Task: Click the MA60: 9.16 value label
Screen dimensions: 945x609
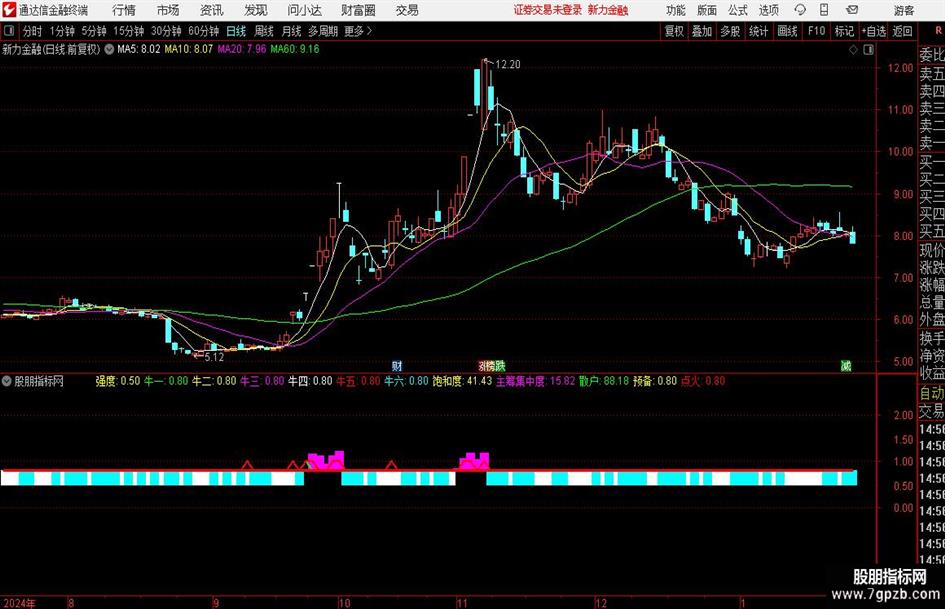Action: click(x=295, y=49)
